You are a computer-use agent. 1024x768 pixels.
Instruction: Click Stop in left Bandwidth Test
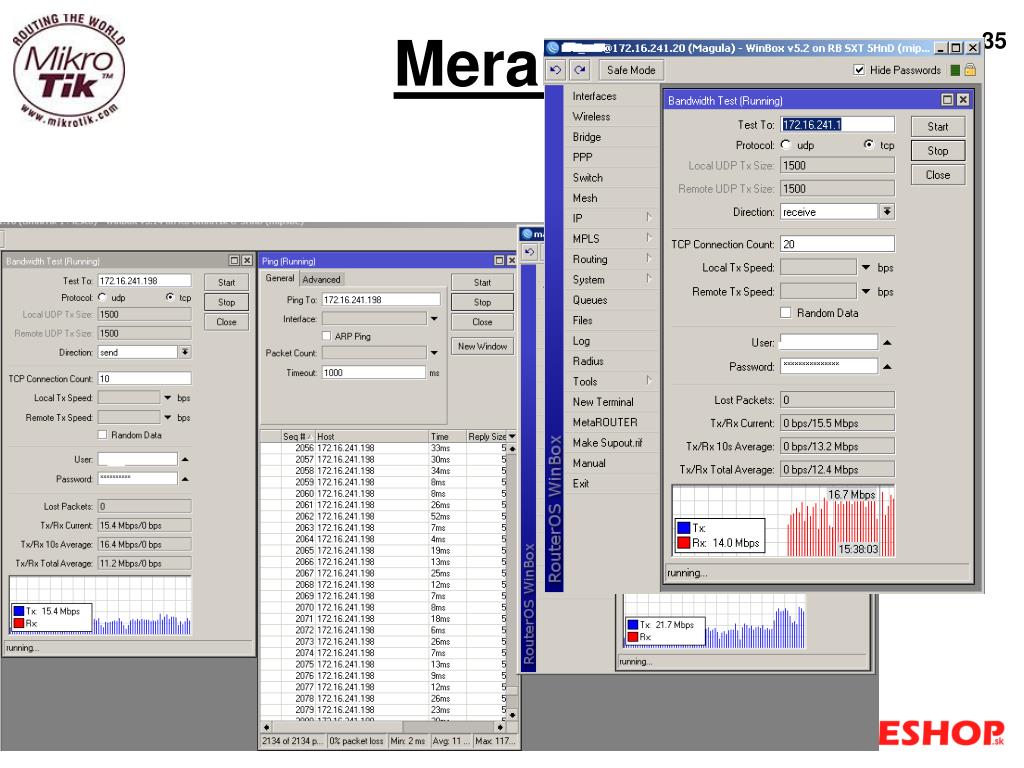tap(226, 302)
